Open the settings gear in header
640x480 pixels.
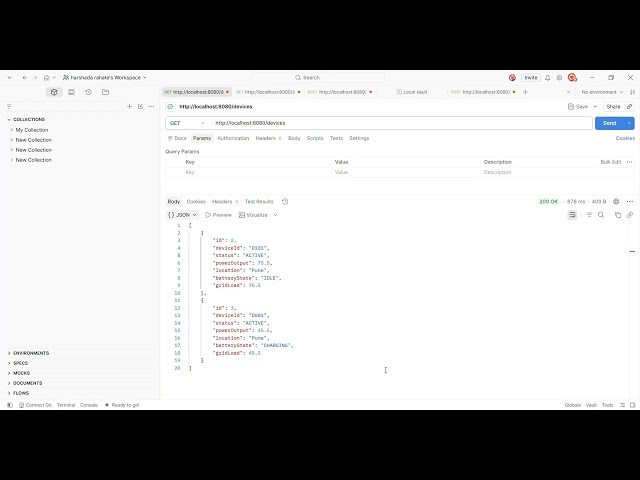click(x=559, y=78)
